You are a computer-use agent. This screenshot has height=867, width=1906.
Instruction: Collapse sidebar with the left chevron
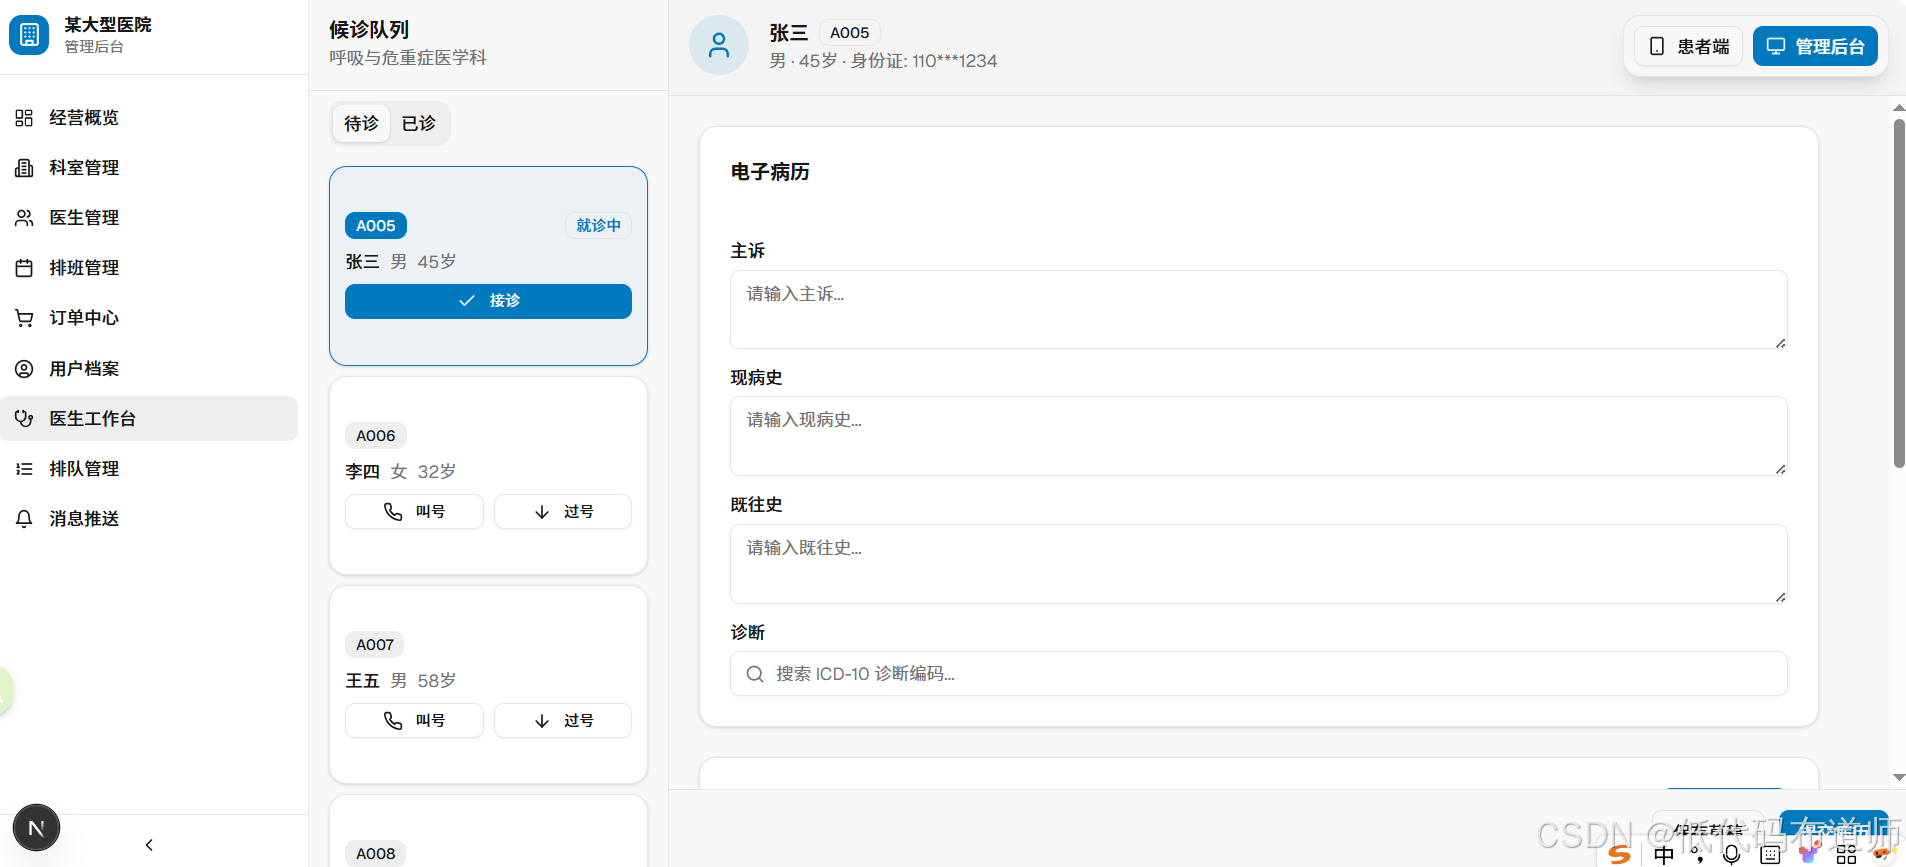pyautogui.click(x=149, y=845)
